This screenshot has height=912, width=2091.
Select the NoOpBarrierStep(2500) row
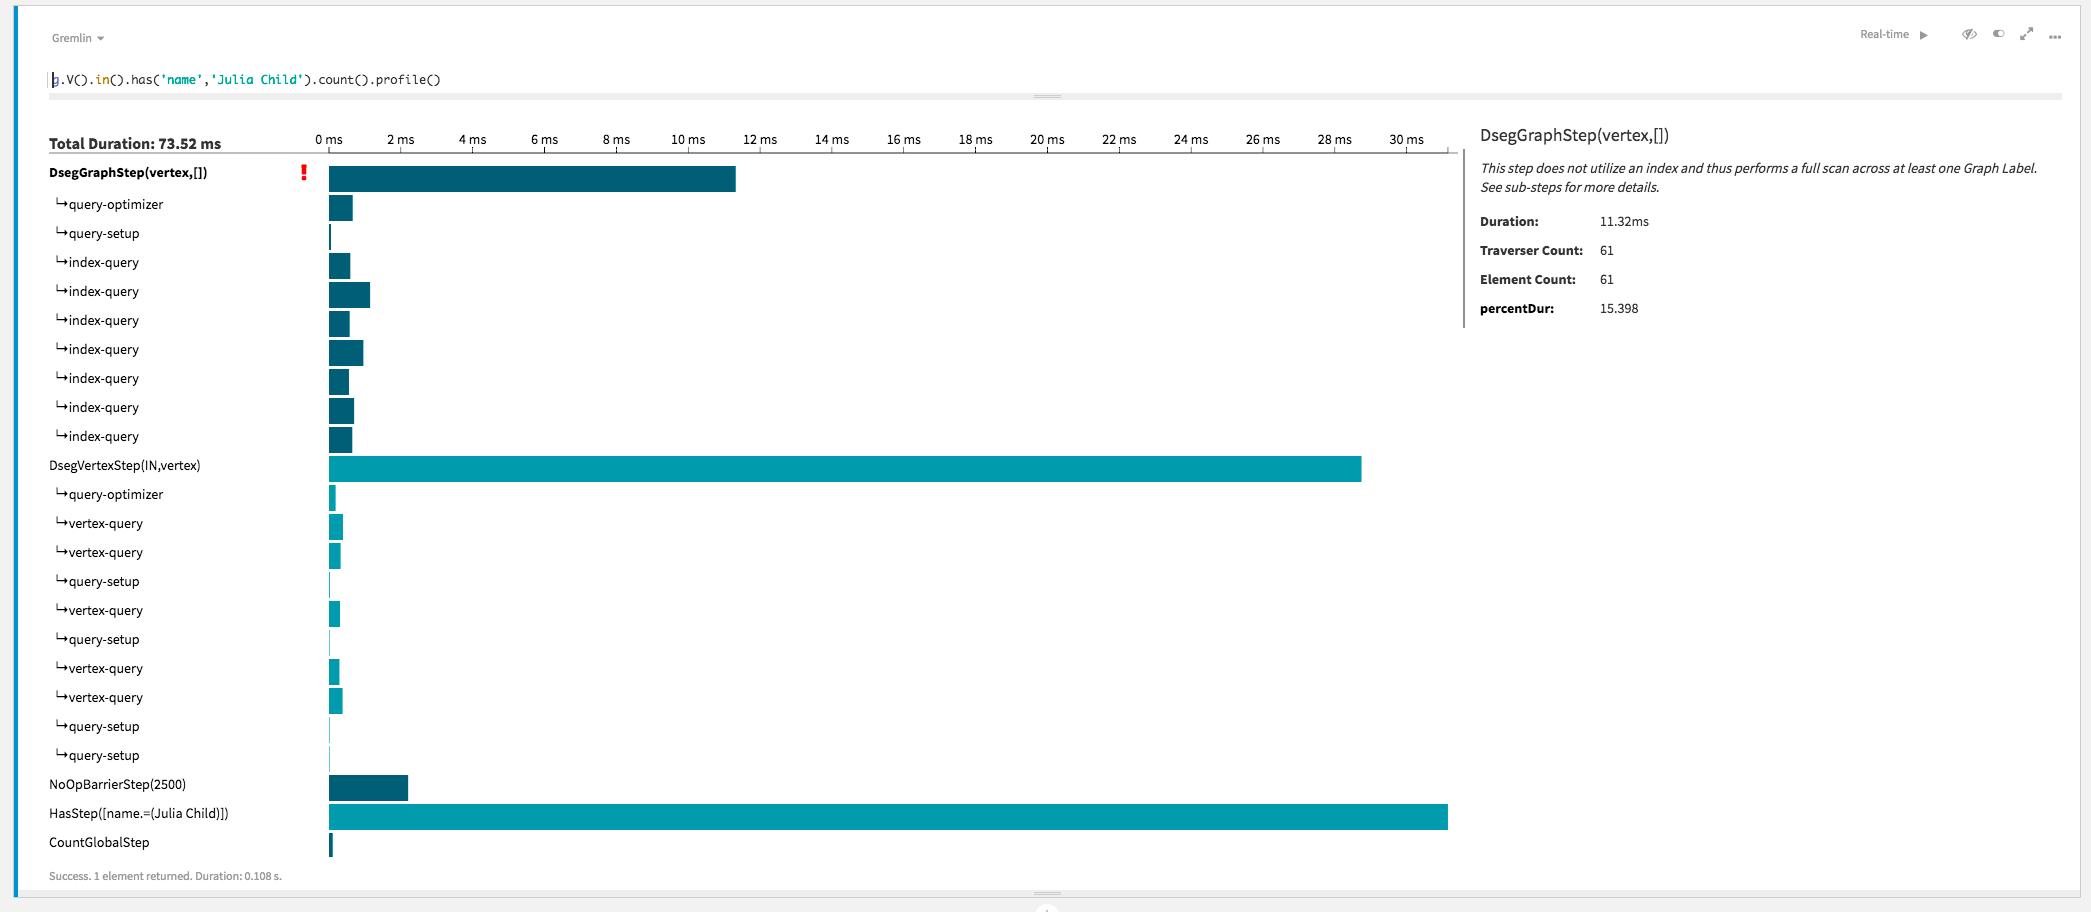(x=117, y=784)
